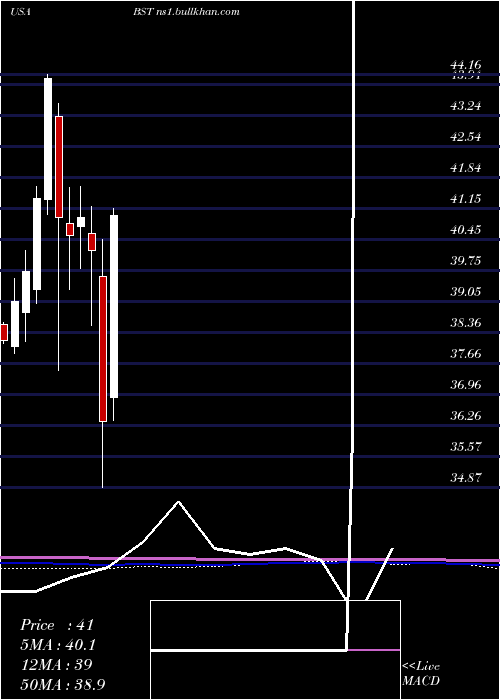
Task: Click the <<Live MACD label
Action: pyautogui.click(x=421, y=674)
